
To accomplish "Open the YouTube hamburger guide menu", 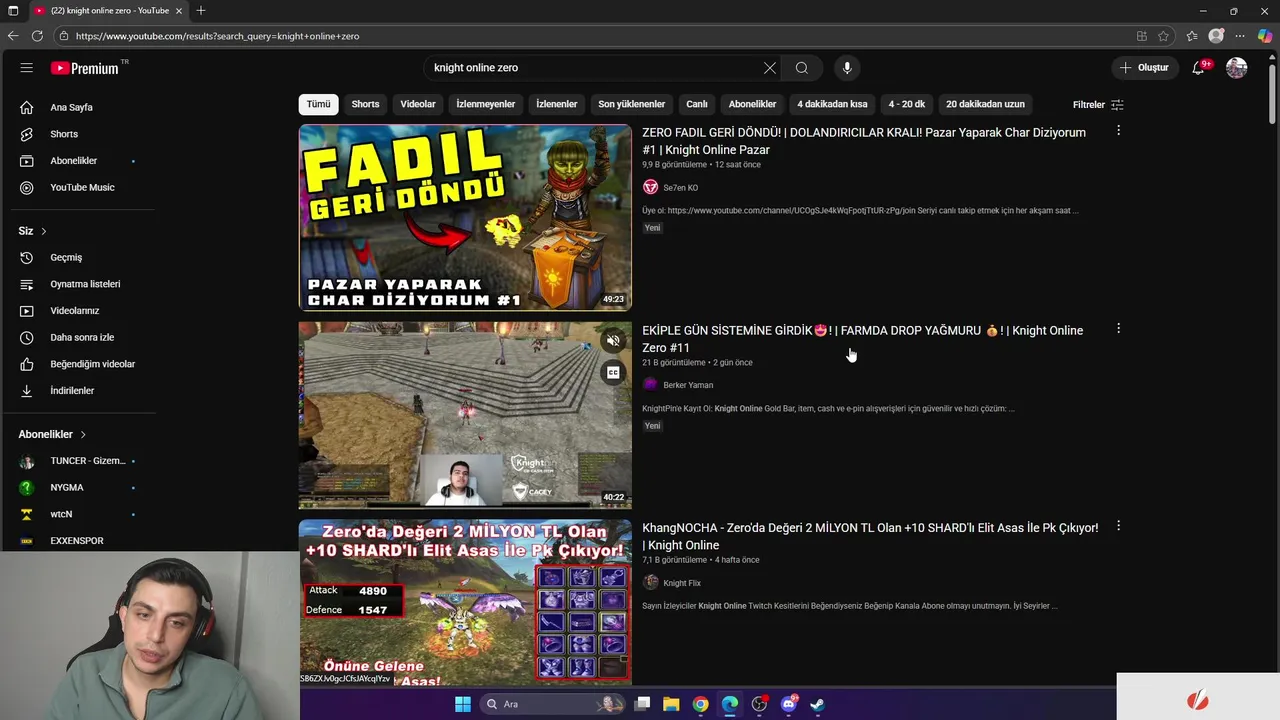I will click(x=27, y=68).
